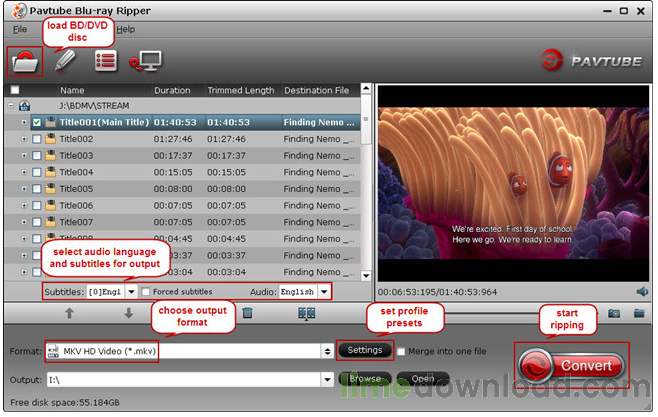The height and width of the screenshot is (417, 658).
Task: Select the Title004 row name
Action: click(76, 172)
